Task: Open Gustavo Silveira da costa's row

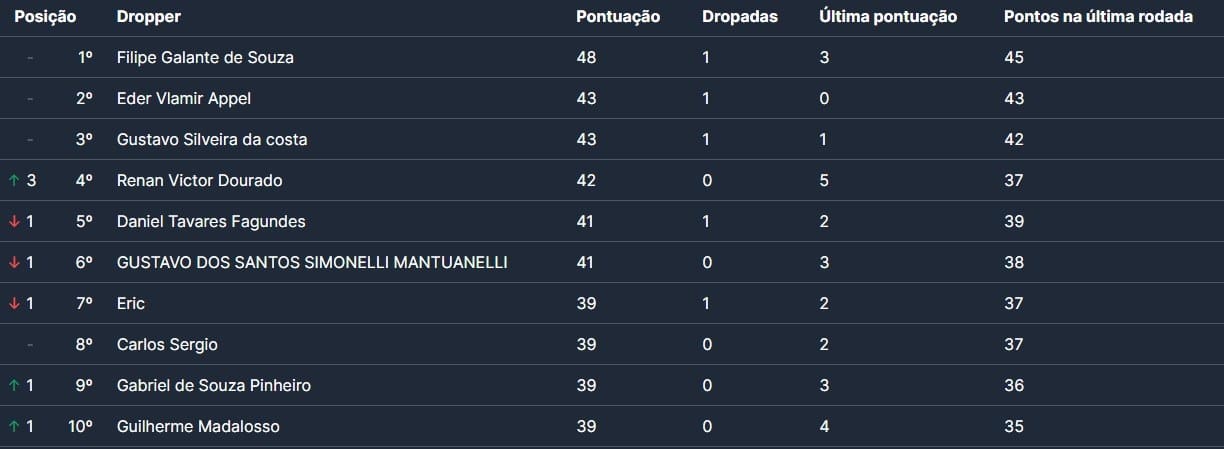Action: 212,140
